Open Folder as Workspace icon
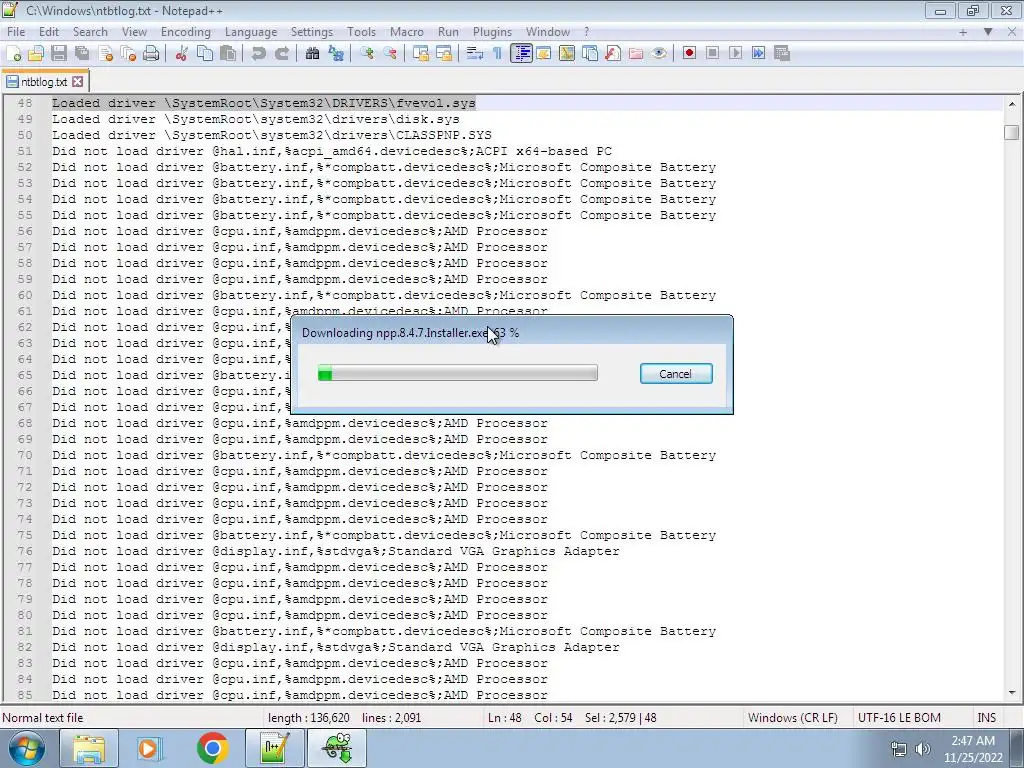This screenshot has width=1024, height=768. (x=636, y=54)
